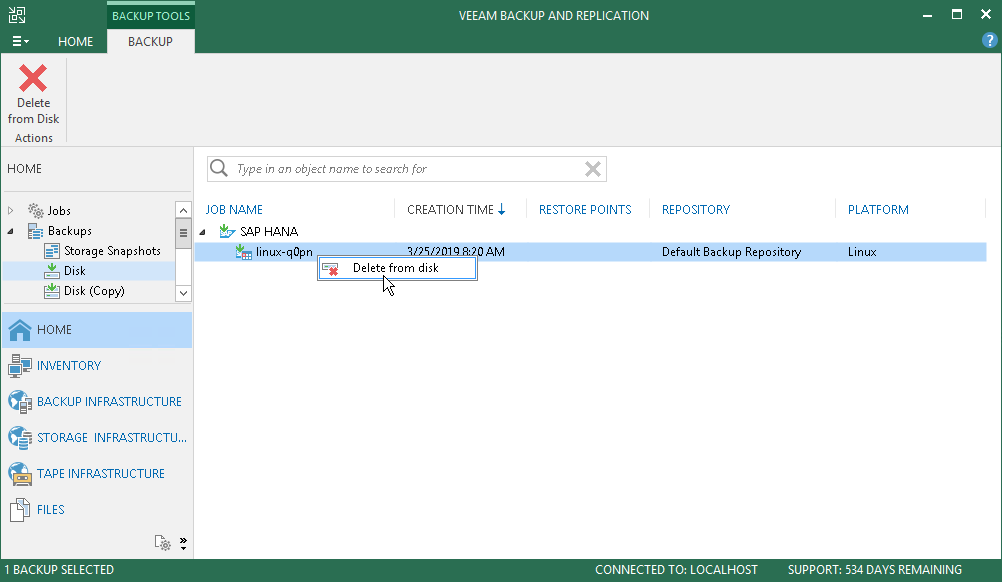1002x582 pixels.
Task: Select the Backups node icon
Action: point(35,231)
